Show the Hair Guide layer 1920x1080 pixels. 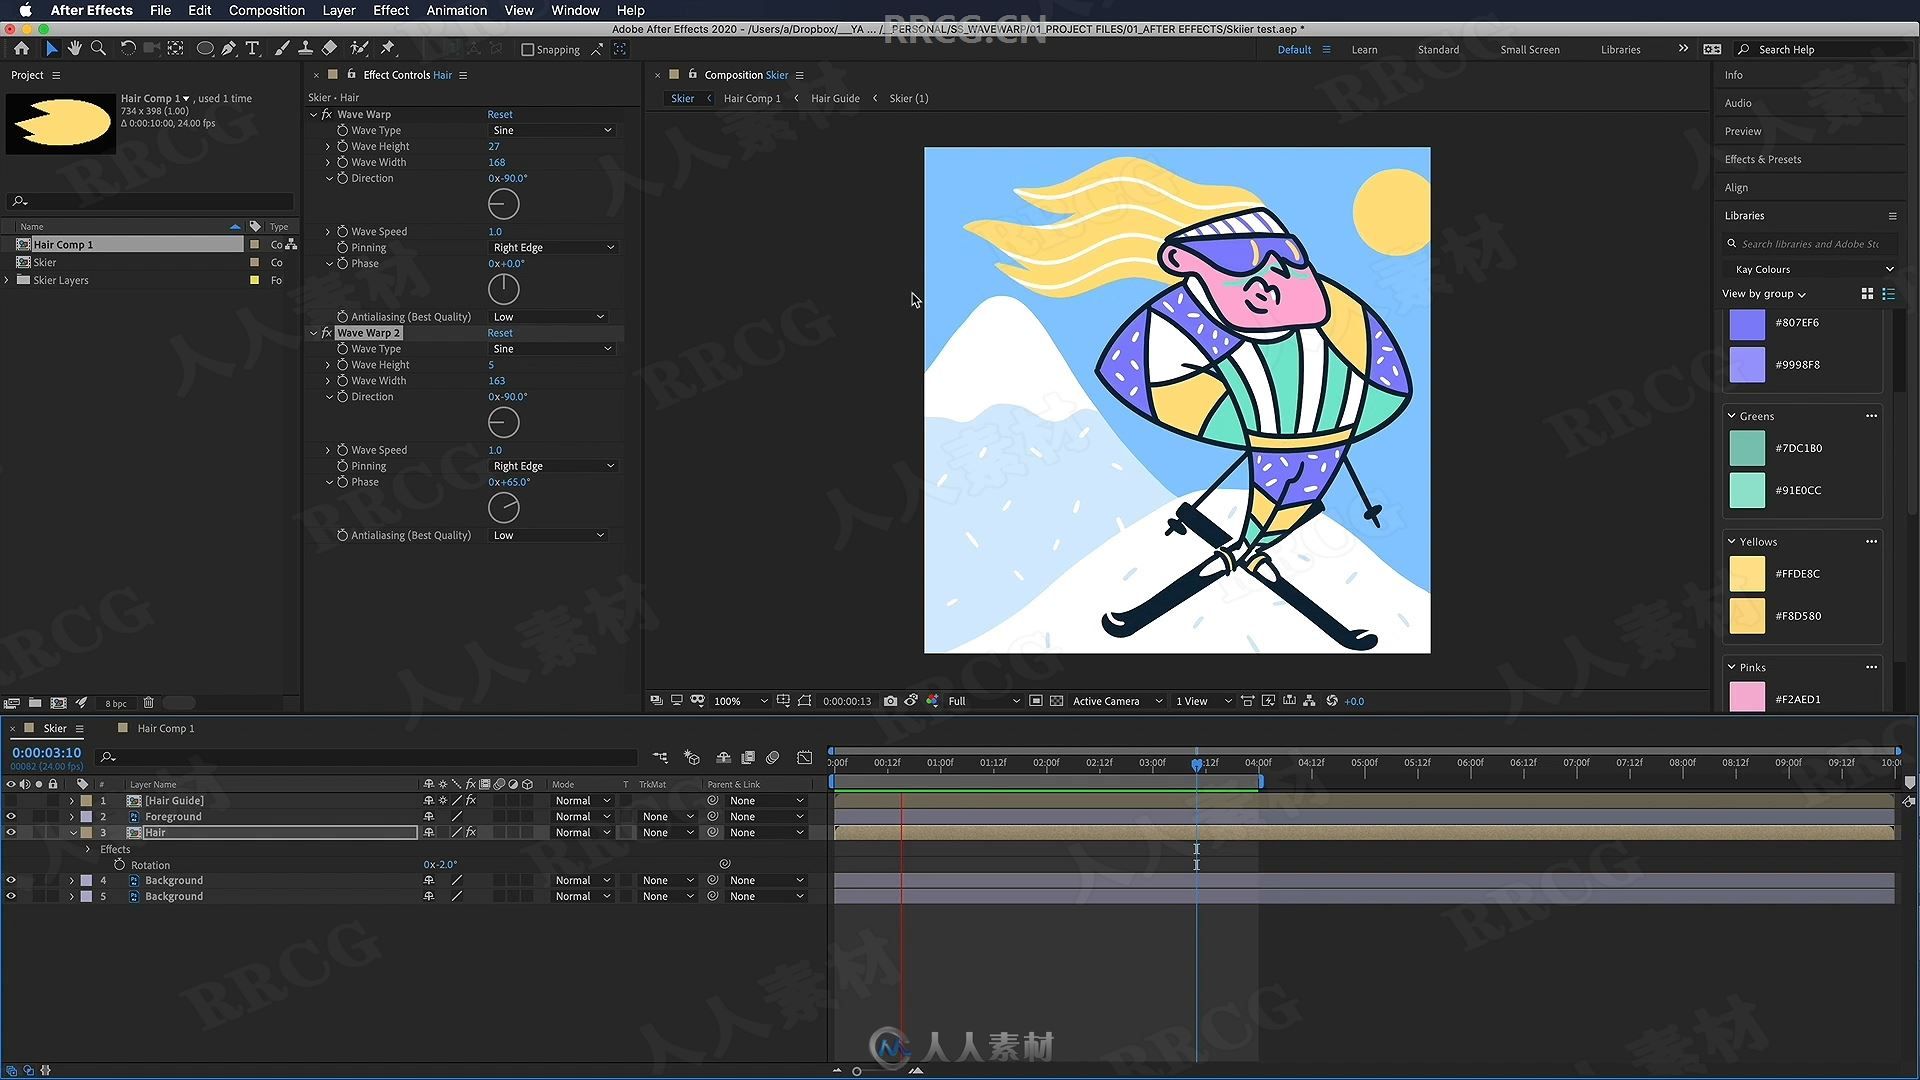(x=11, y=801)
